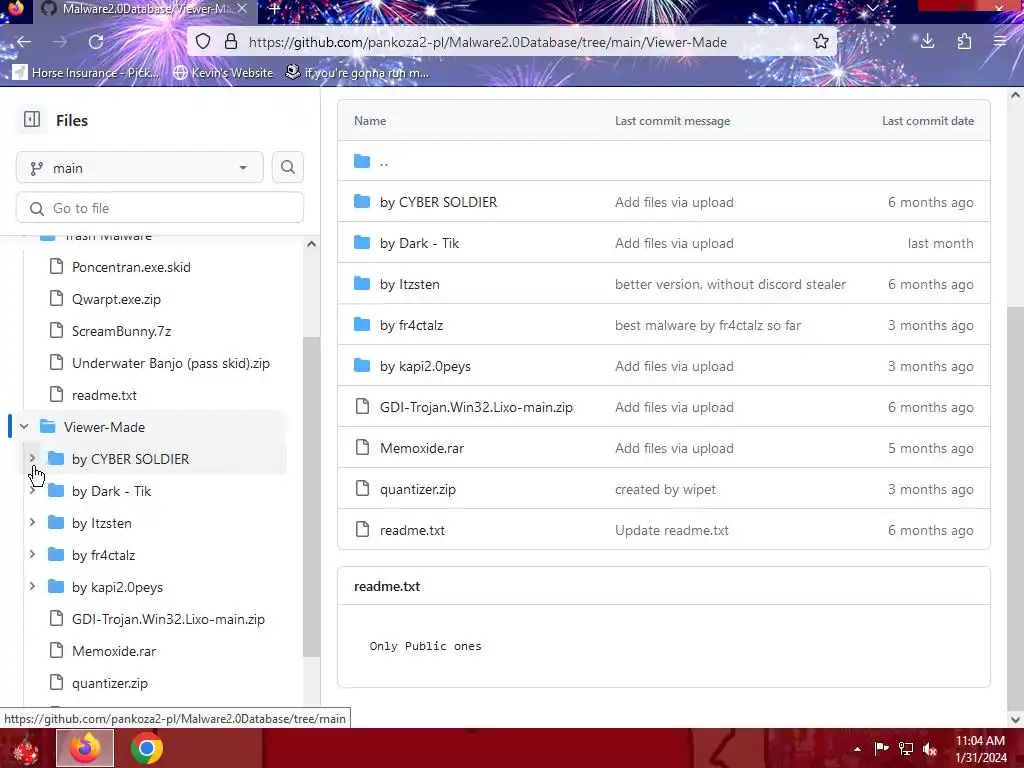The width and height of the screenshot is (1024, 768).
Task: Show hidden tray icons arrow
Action: tap(857, 749)
